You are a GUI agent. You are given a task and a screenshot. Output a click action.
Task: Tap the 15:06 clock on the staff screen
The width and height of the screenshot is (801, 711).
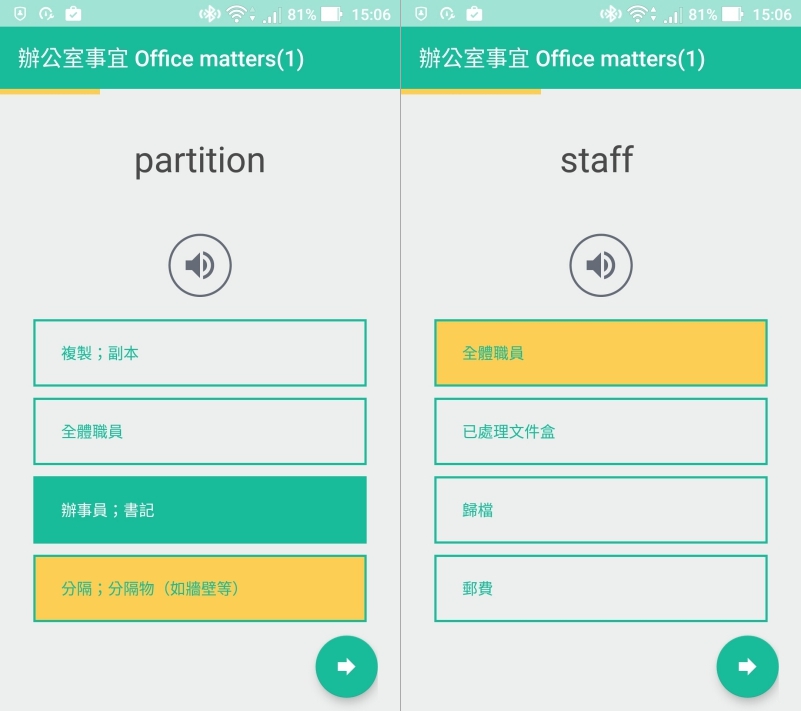click(x=772, y=14)
